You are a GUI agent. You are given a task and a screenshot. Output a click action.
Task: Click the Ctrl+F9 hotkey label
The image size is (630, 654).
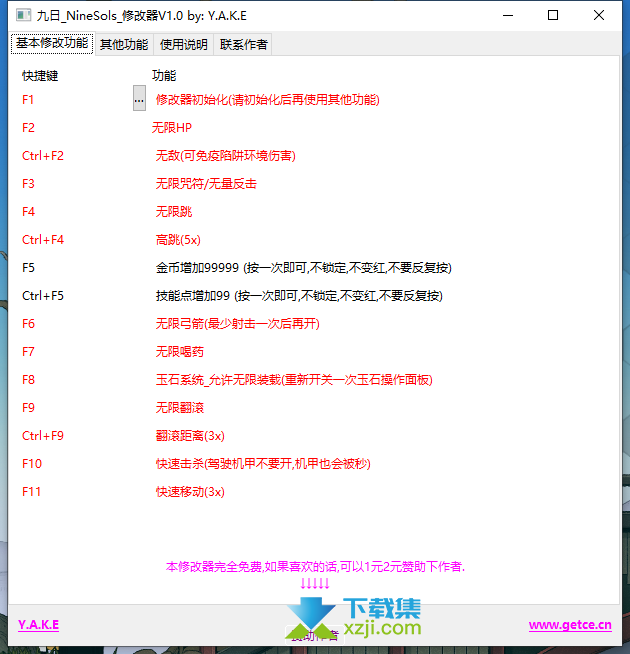43,436
